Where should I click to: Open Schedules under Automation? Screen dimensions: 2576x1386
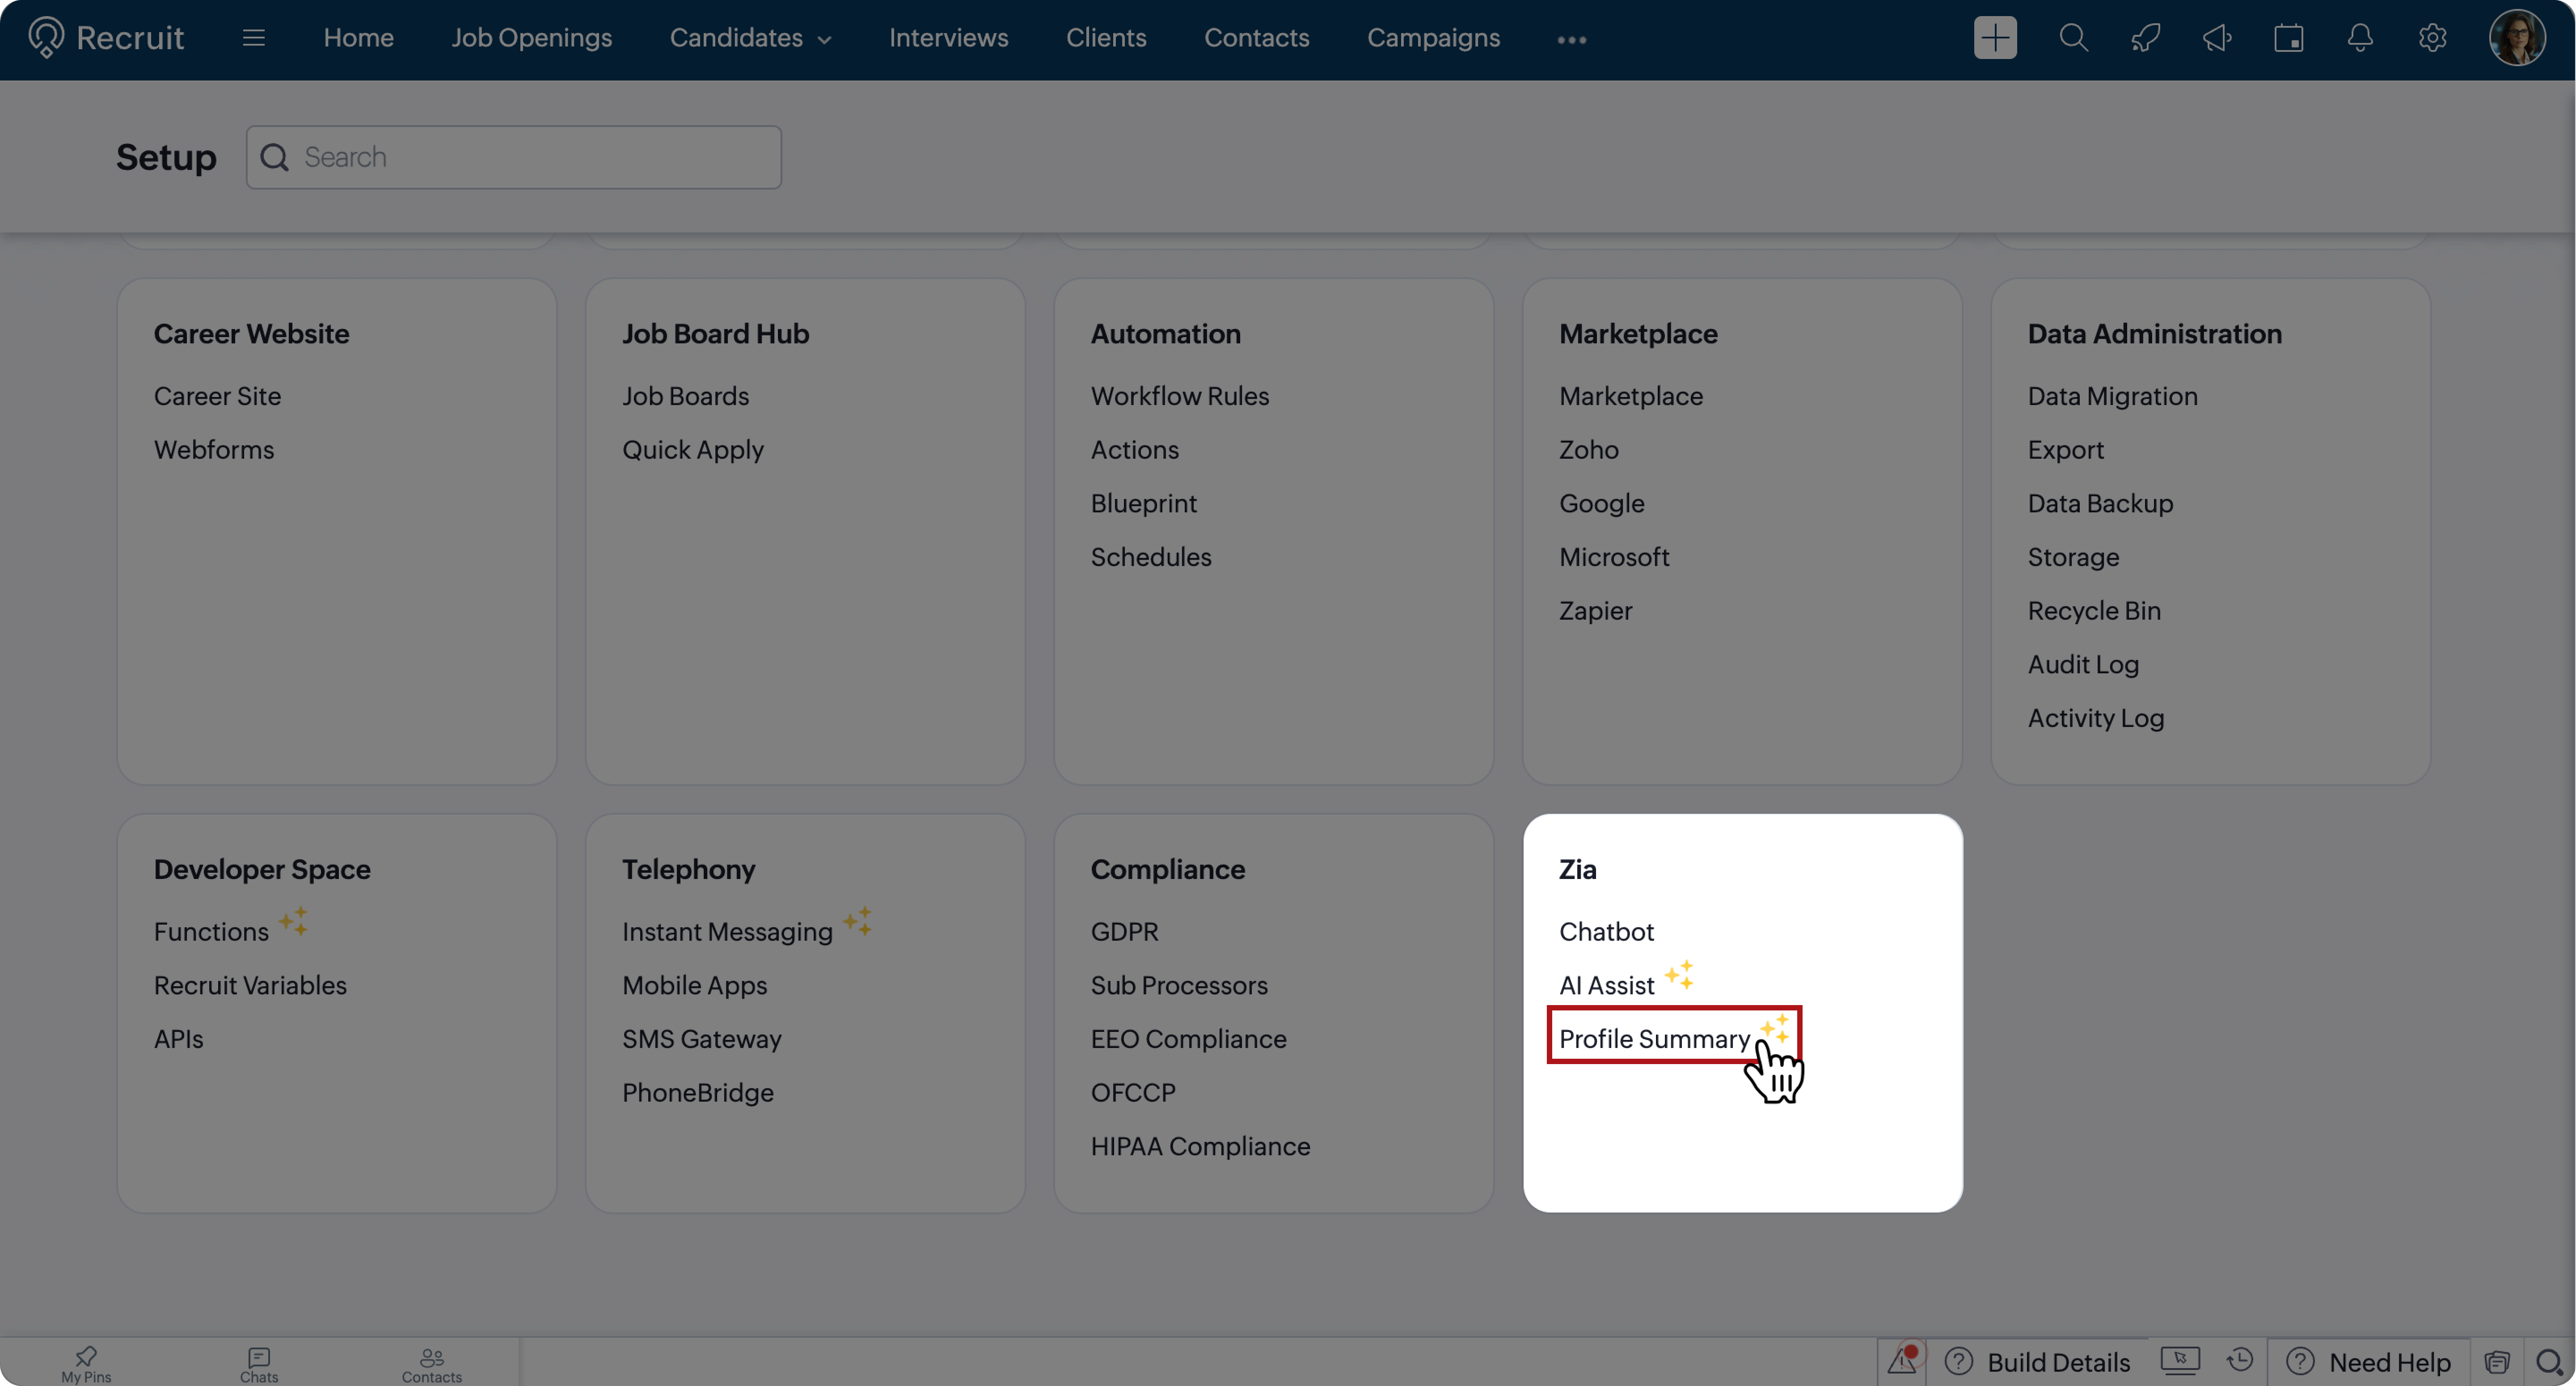[1151, 557]
